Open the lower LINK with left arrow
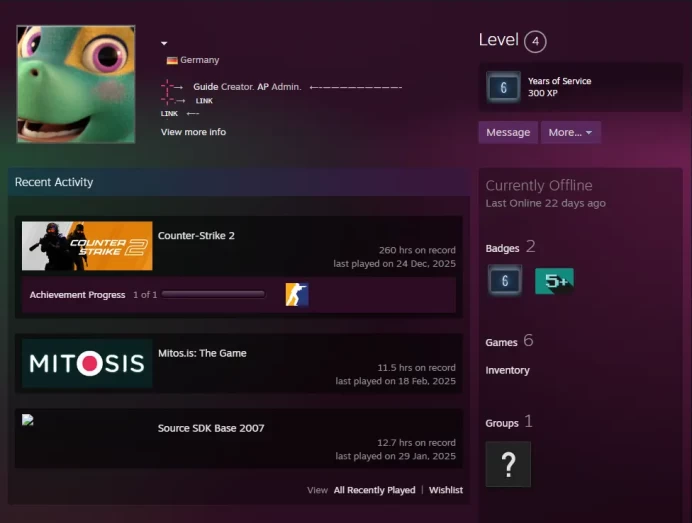The image size is (692, 523). click(x=169, y=114)
